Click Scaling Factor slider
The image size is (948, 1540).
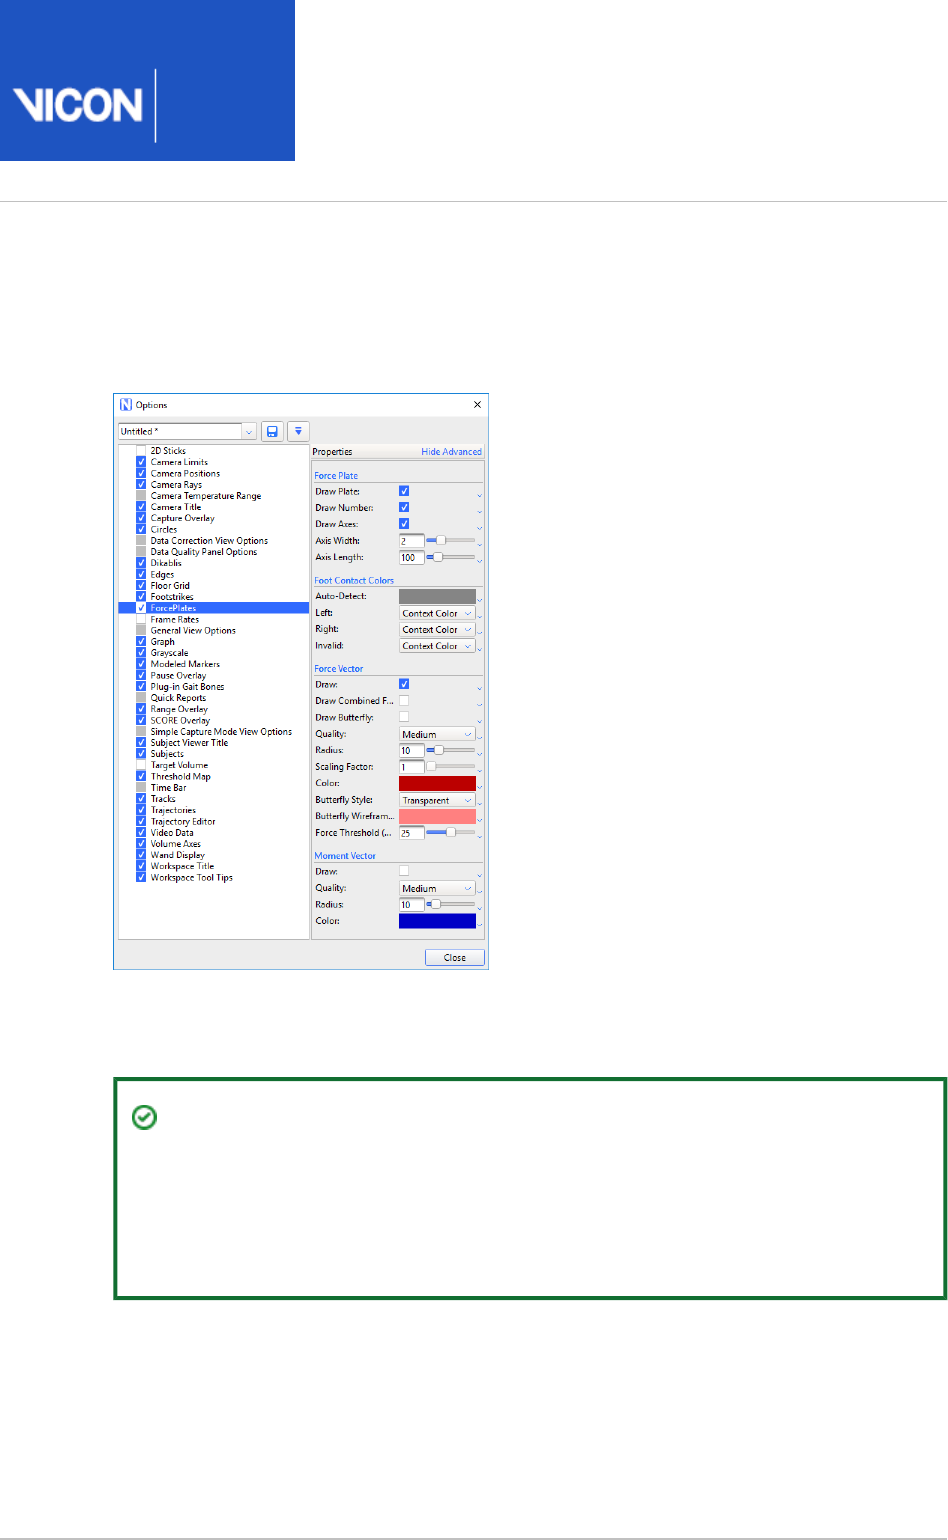(x=451, y=767)
